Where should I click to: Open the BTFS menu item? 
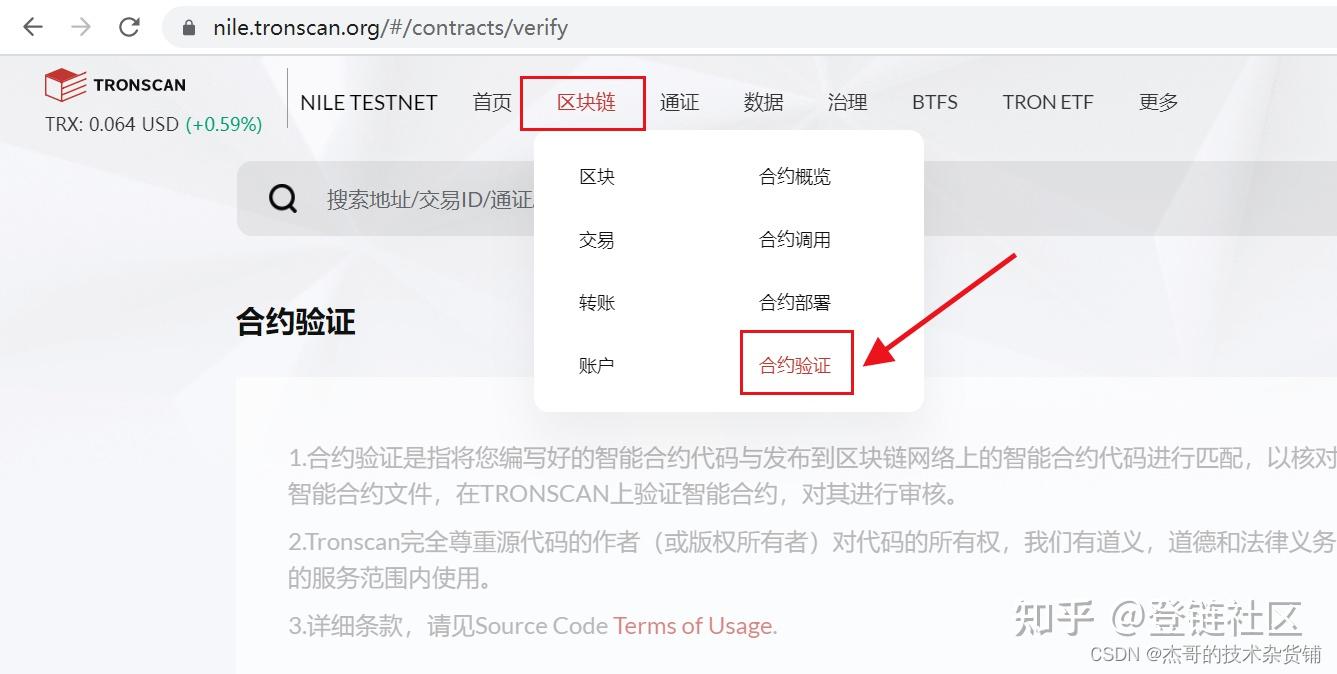[935, 102]
